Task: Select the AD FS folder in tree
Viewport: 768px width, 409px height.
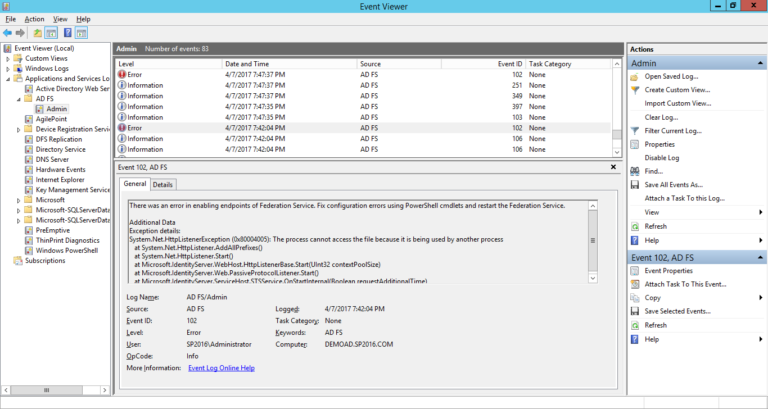Action: click(x=45, y=98)
